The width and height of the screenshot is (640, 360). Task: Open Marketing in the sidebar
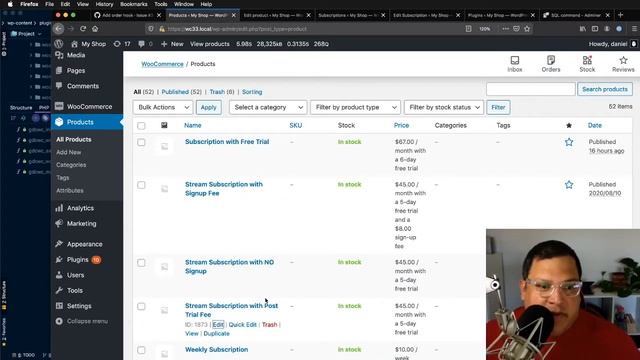(81, 224)
